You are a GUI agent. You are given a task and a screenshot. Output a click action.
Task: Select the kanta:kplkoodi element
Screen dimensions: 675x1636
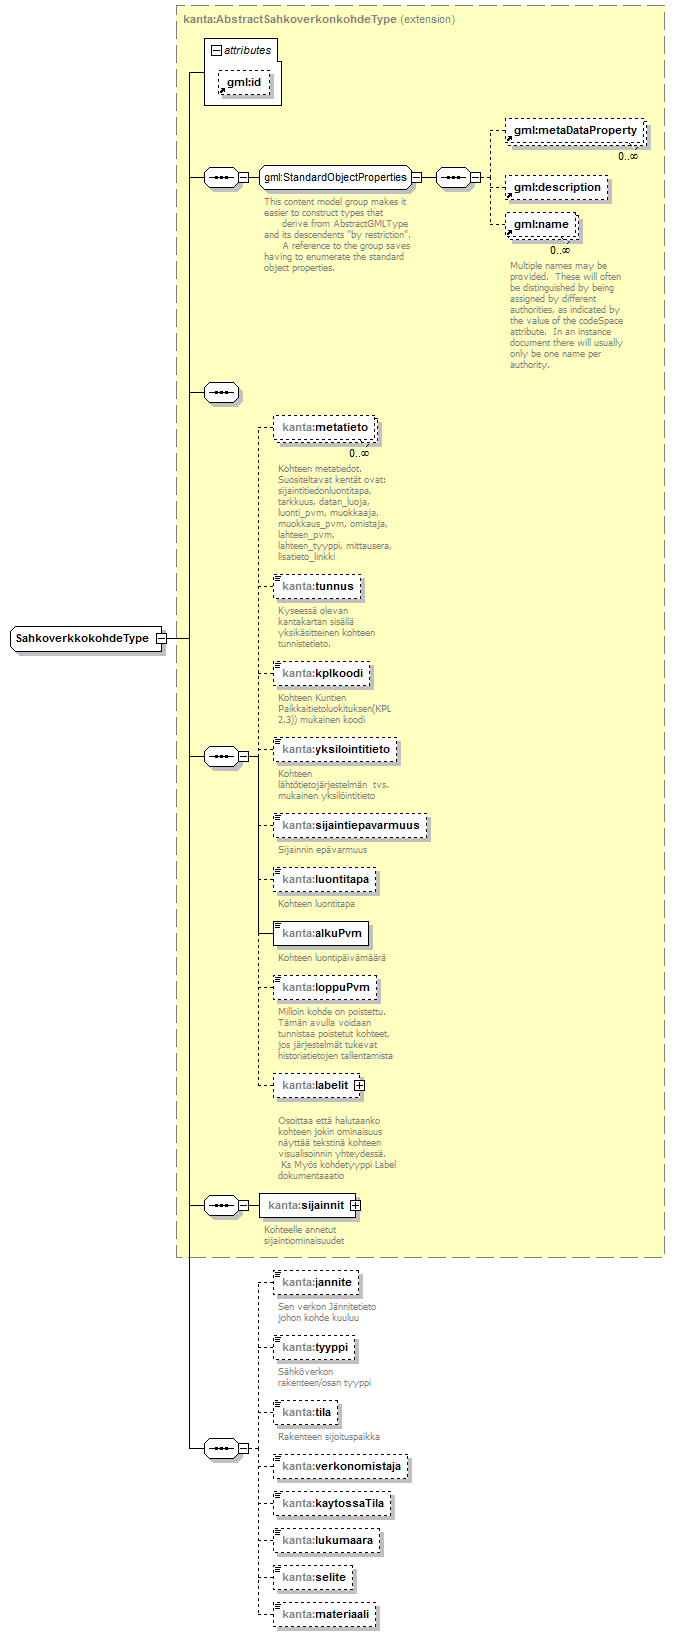(322, 674)
